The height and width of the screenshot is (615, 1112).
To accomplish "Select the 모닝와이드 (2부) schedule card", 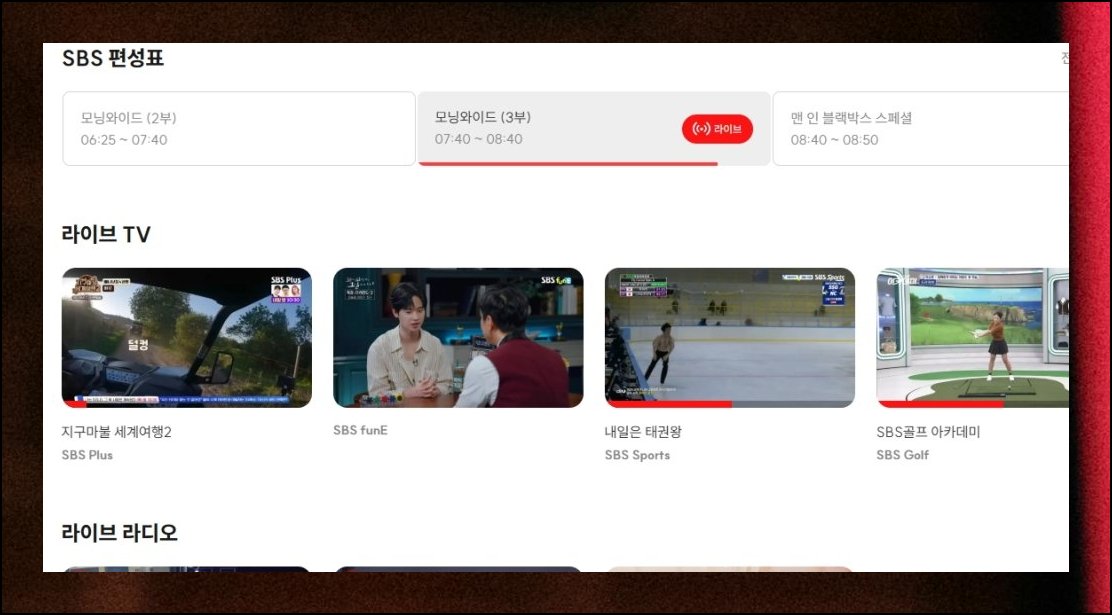I will pos(239,128).
